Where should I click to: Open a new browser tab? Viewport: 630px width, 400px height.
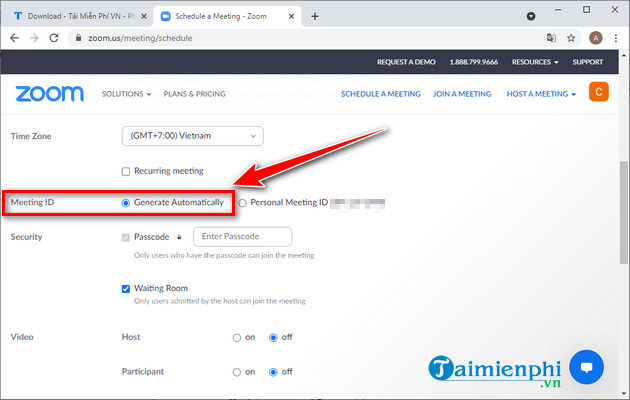(x=315, y=16)
